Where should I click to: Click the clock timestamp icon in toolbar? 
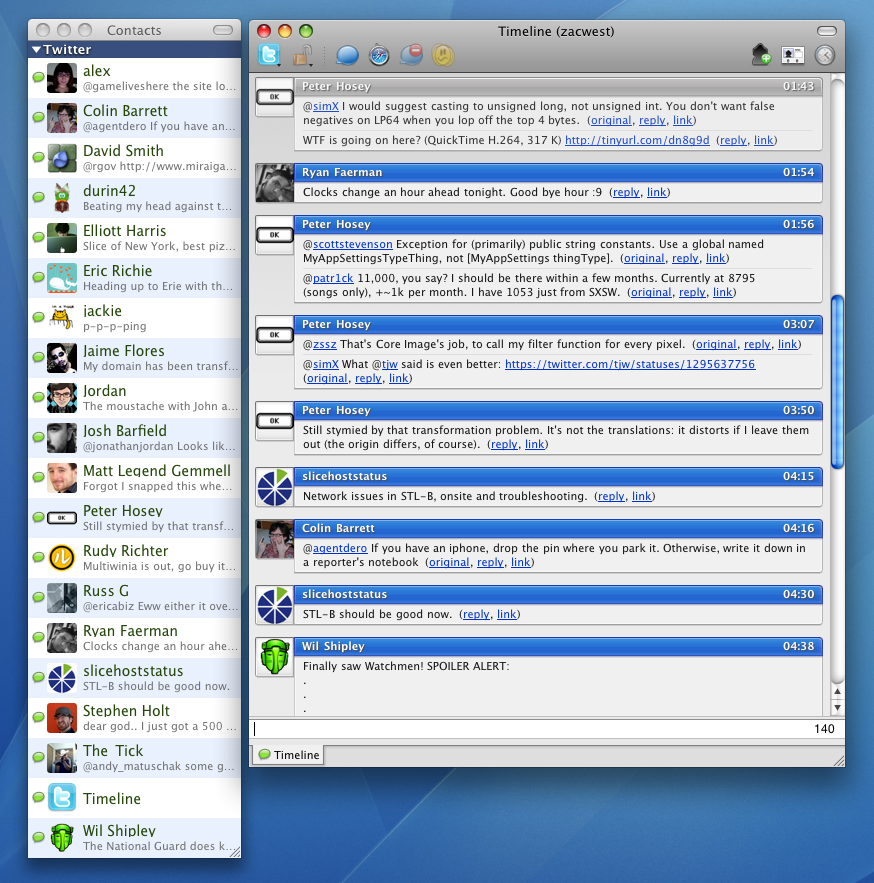click(824, 55)
